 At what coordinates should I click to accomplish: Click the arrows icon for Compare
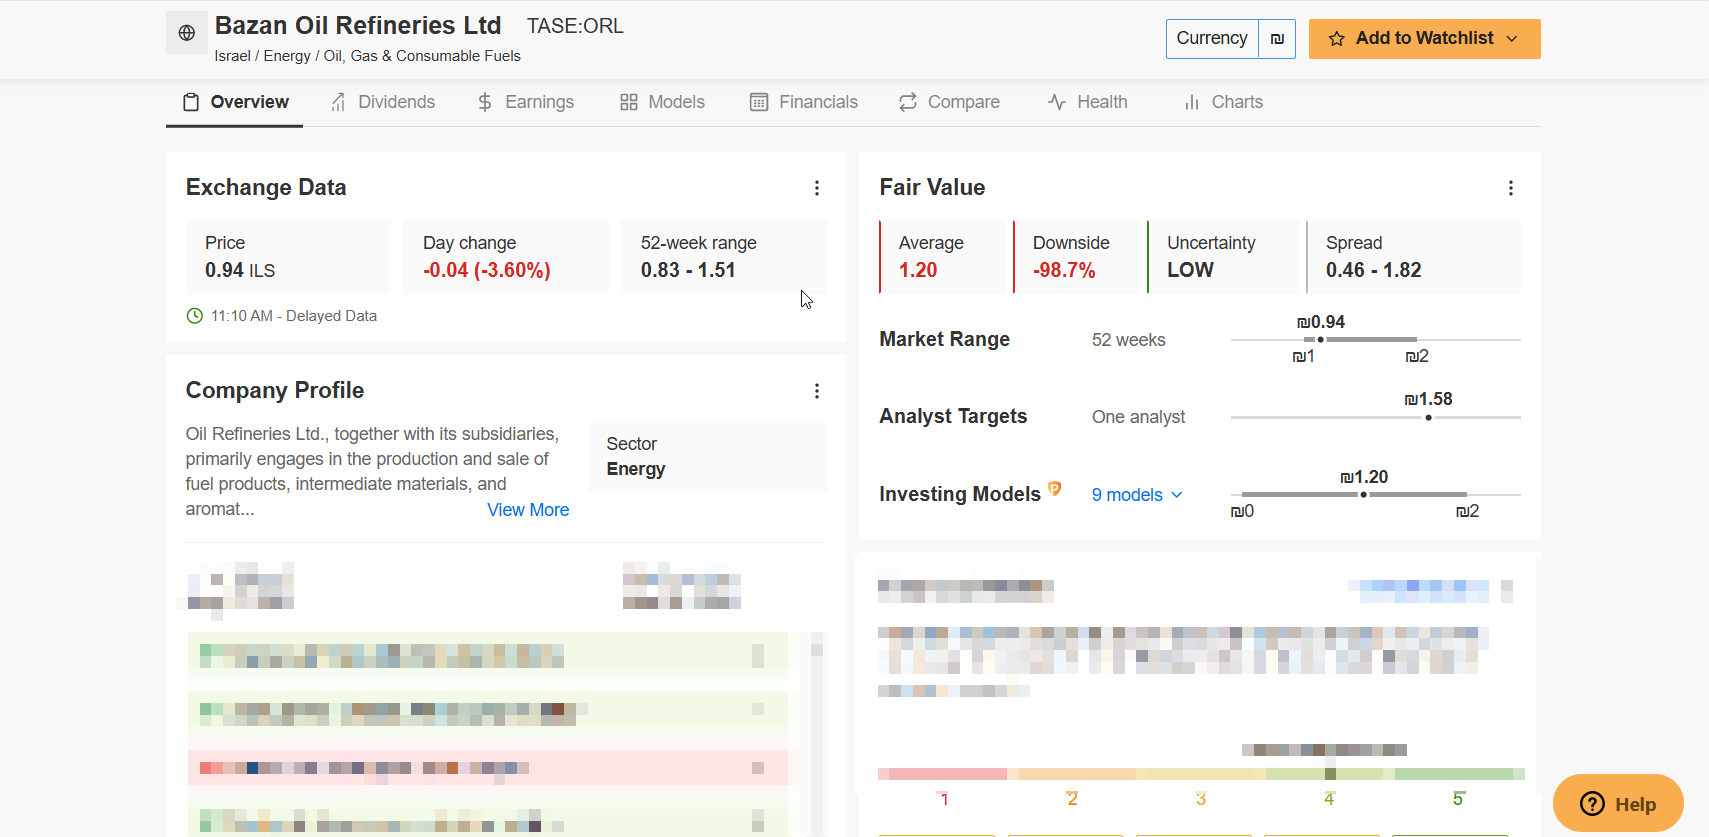point(908,102)
